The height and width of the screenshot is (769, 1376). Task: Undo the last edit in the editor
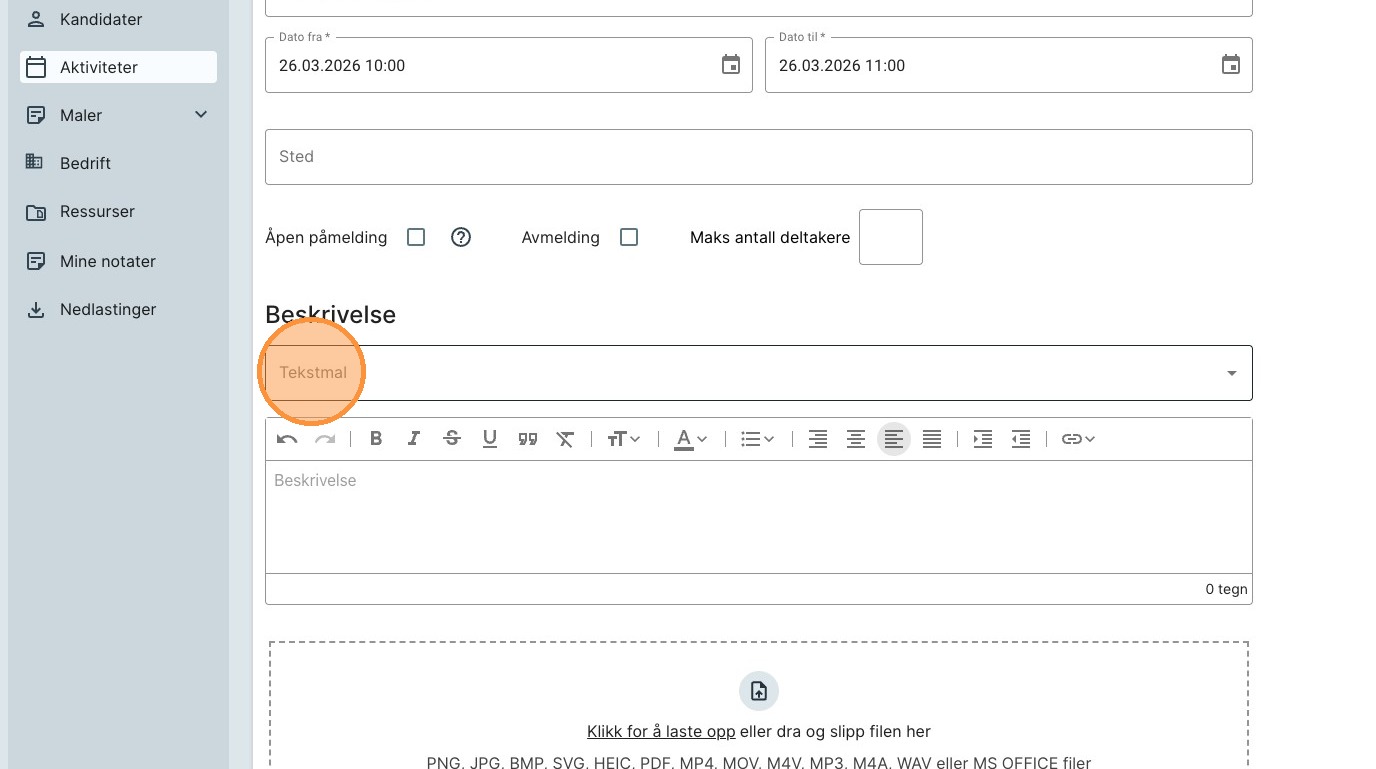287,439
